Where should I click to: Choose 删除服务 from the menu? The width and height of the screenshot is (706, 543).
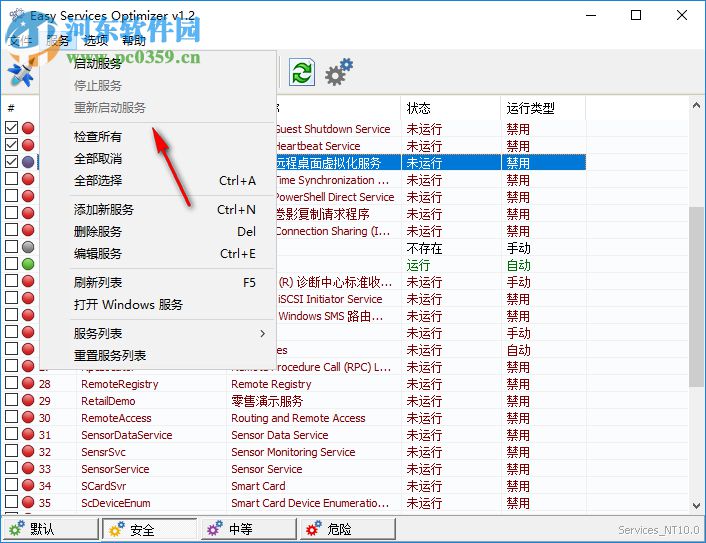pos(158,231)
